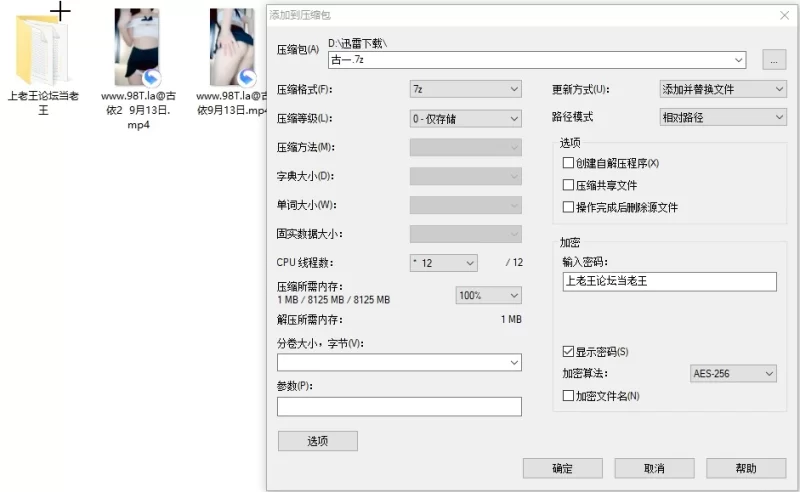Viewport: 800px width, 492px height.
Task: Open the 更新方式 dropdown
Action: 723,89
